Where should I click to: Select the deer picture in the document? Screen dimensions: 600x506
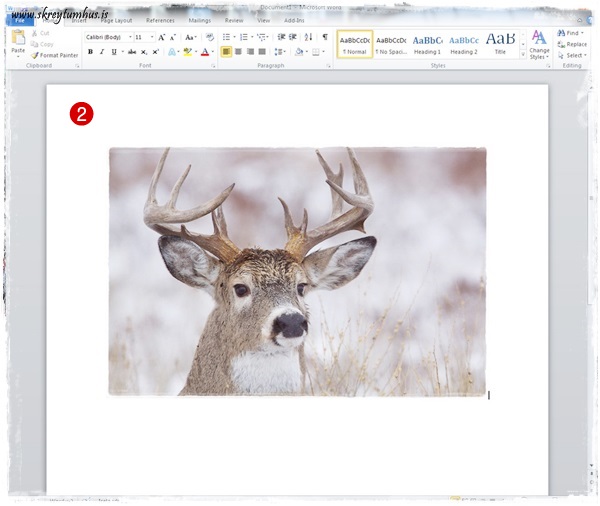(297, 272)
